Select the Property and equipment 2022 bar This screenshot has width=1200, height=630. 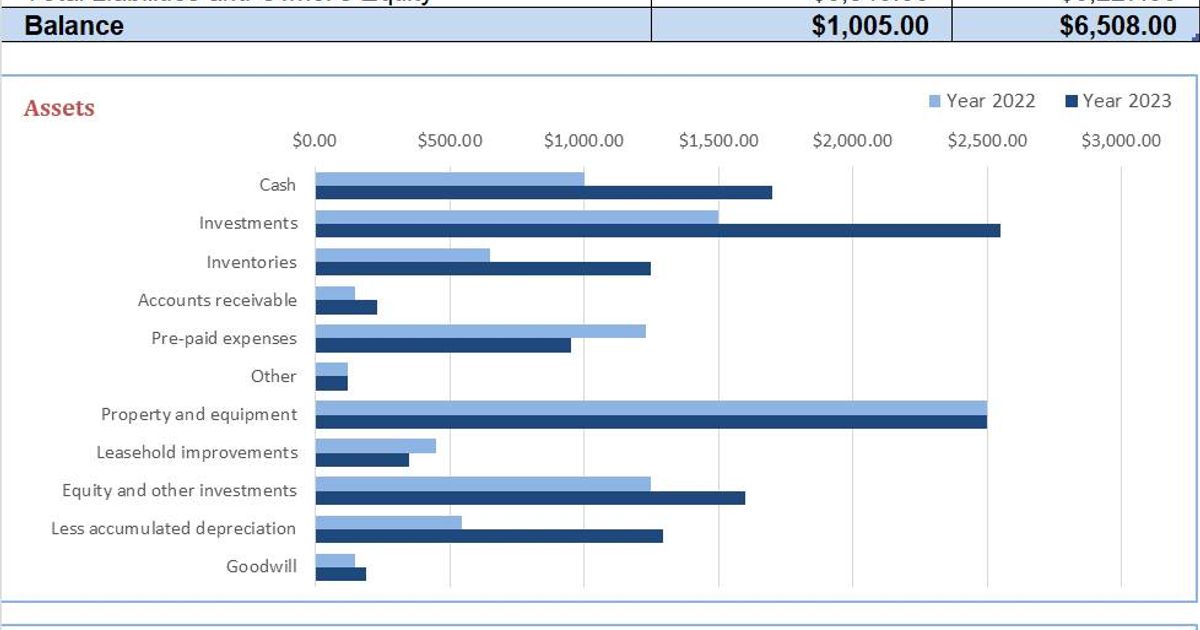(x=650, y=405)
